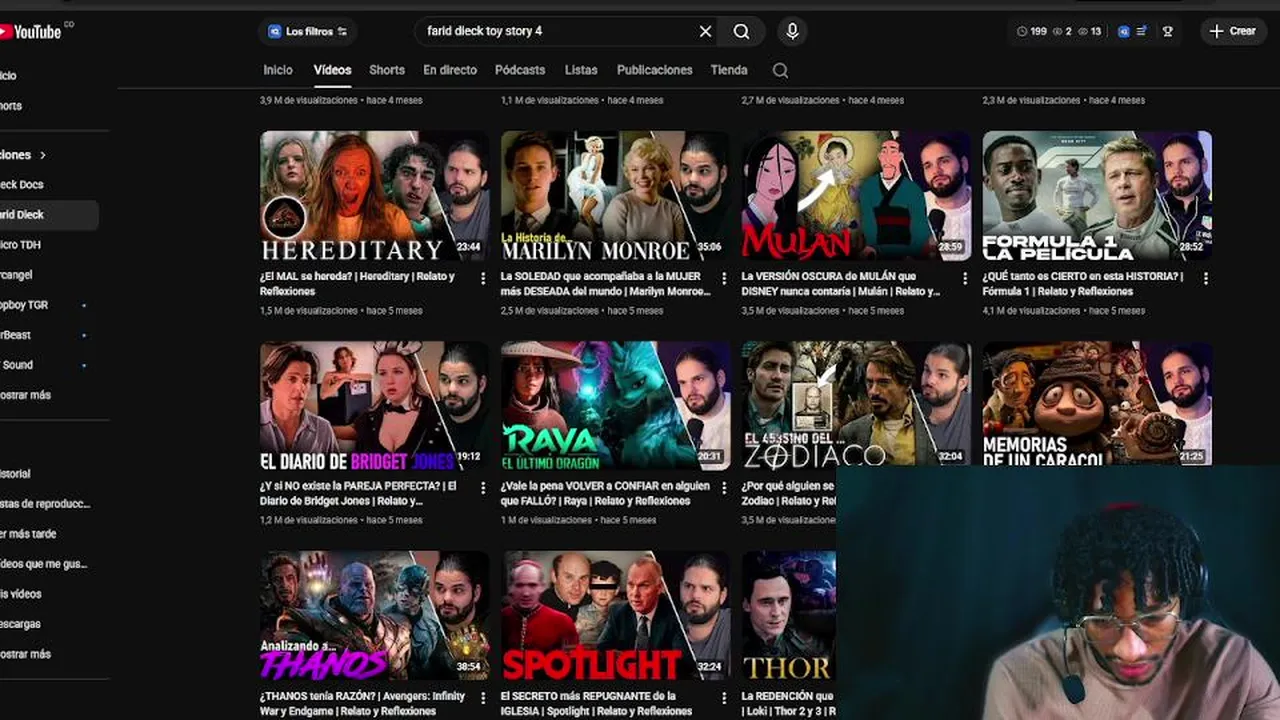Screen dimensions: 1280x720
Task: Click the eye counter showing 13
Action: point(1090,31)
